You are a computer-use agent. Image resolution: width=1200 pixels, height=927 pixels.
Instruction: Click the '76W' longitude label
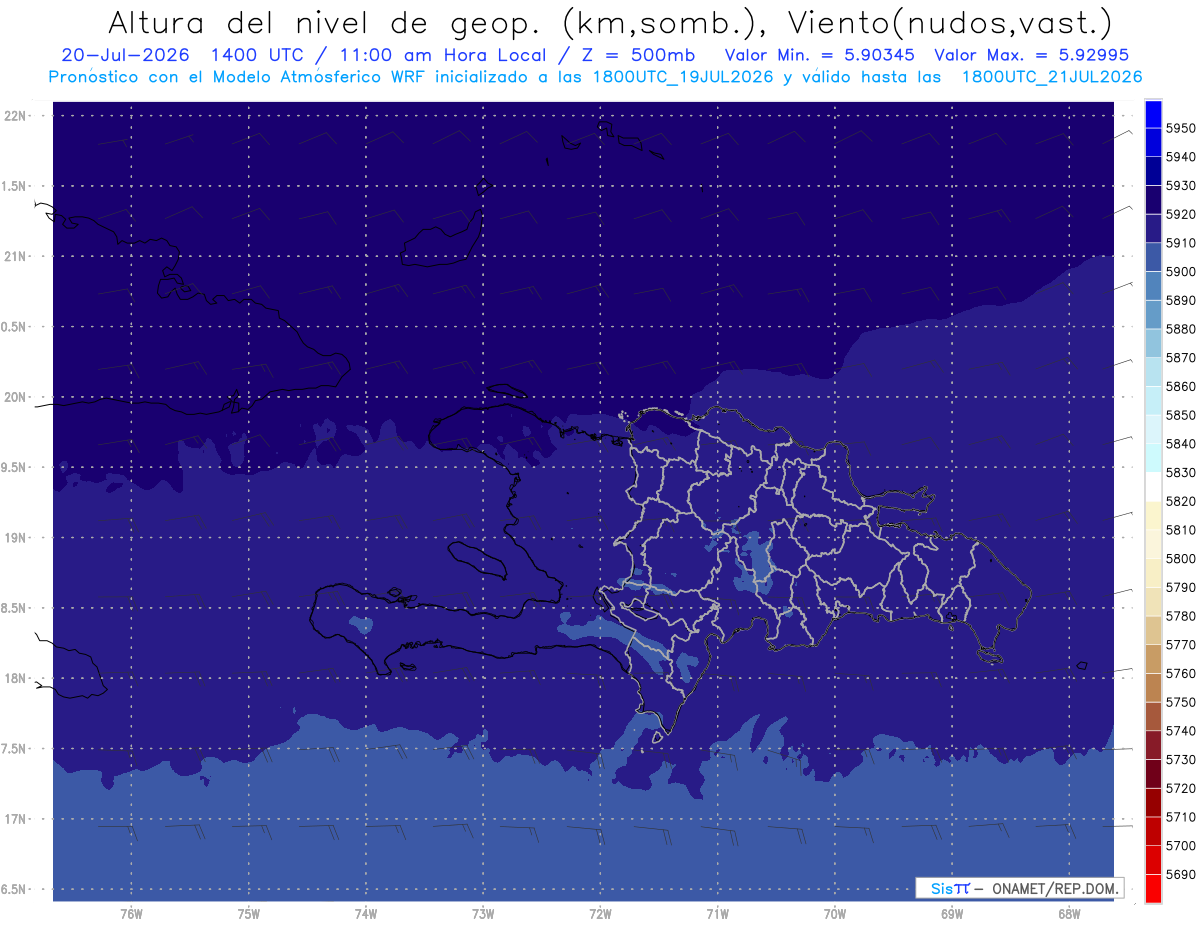[131, 914]
